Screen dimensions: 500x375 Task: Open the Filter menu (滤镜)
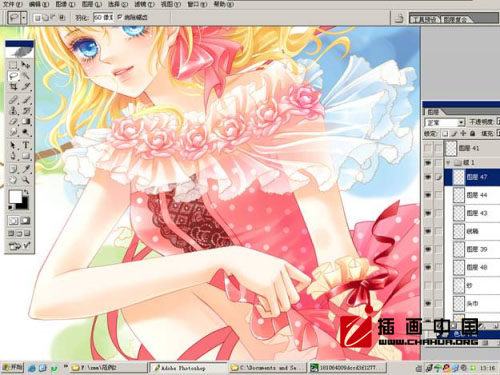pos(144,4)
